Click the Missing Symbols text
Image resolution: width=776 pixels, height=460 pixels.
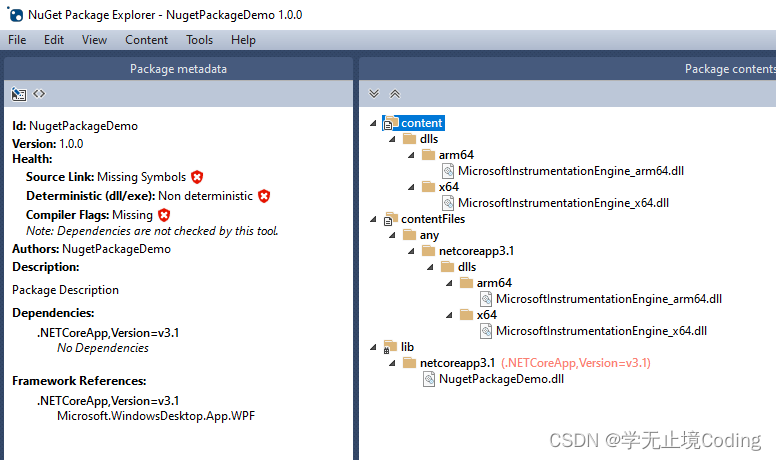coord(142,177)
